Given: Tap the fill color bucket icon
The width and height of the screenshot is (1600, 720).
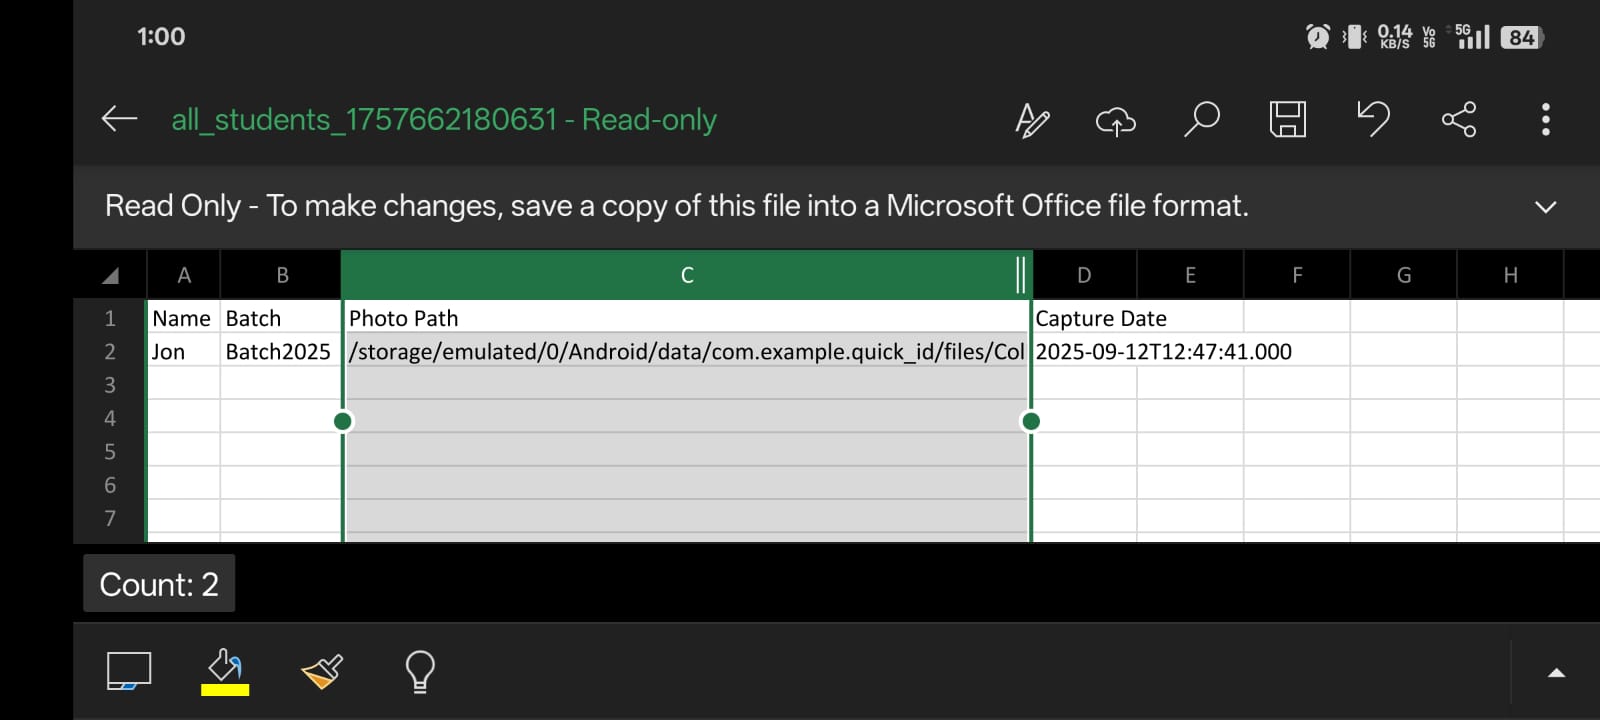Looking at the screenshot, I should 225,670.
